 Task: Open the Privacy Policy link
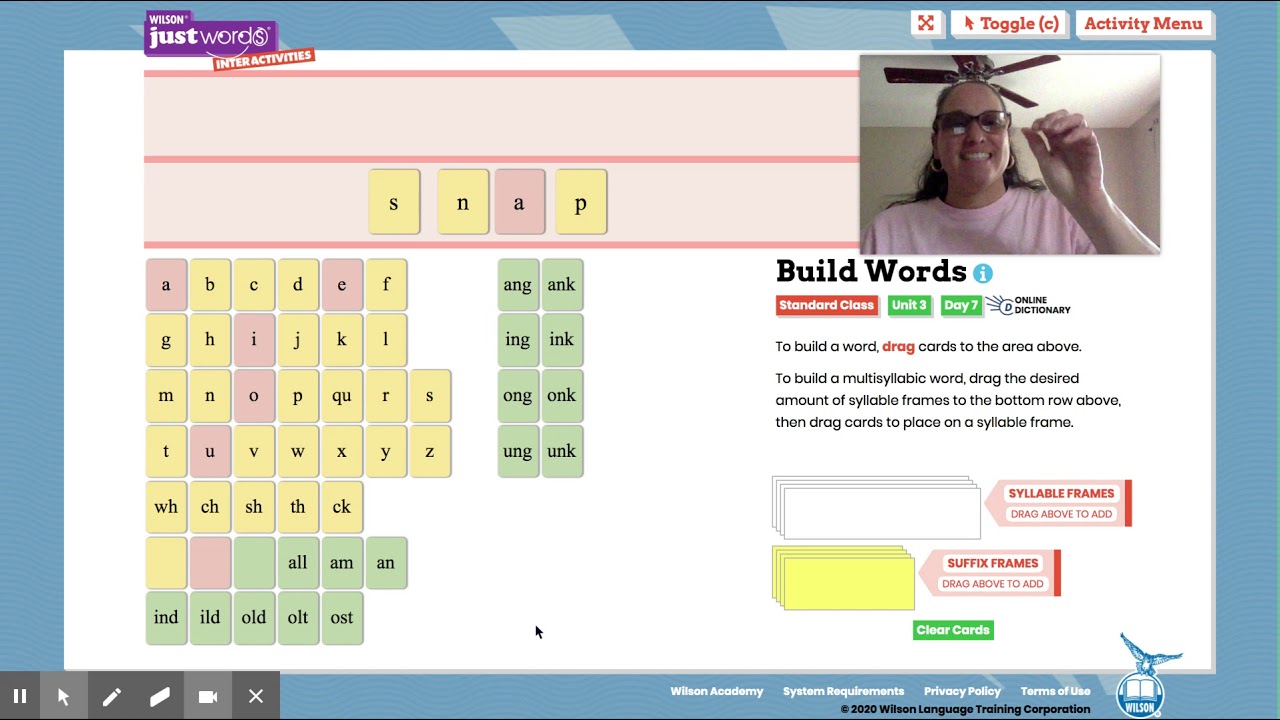click(962, 691)
